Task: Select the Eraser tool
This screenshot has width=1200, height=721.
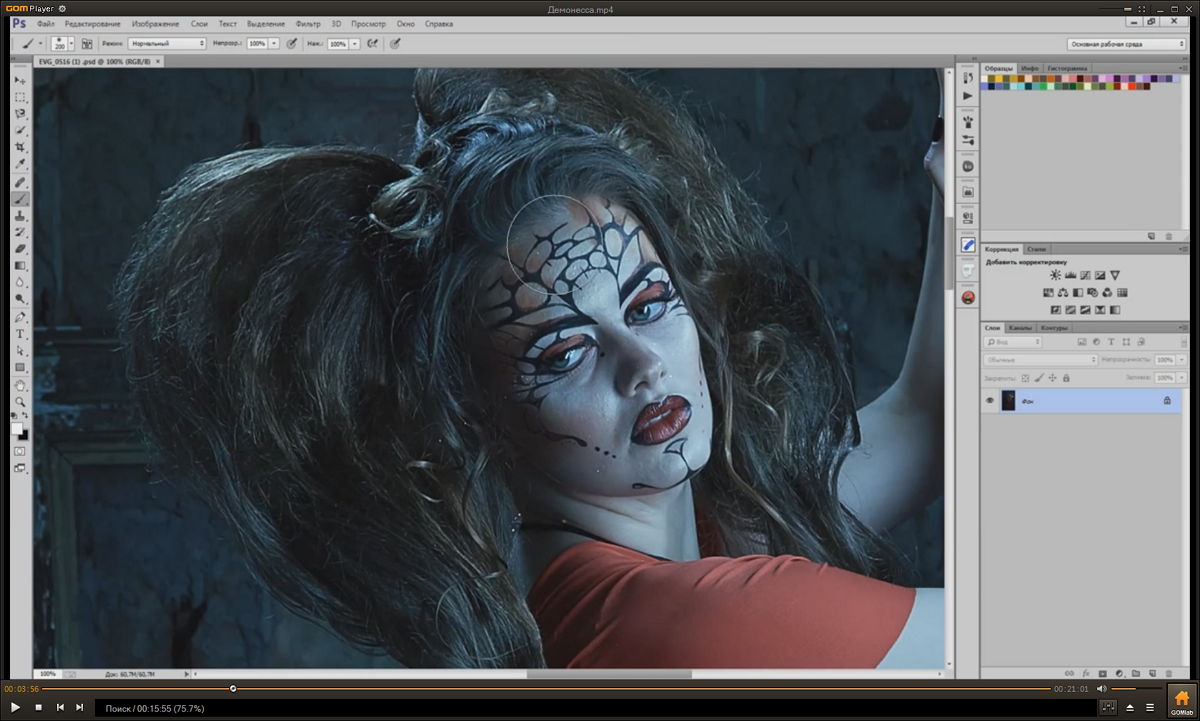Action: (x=20, y=249)
